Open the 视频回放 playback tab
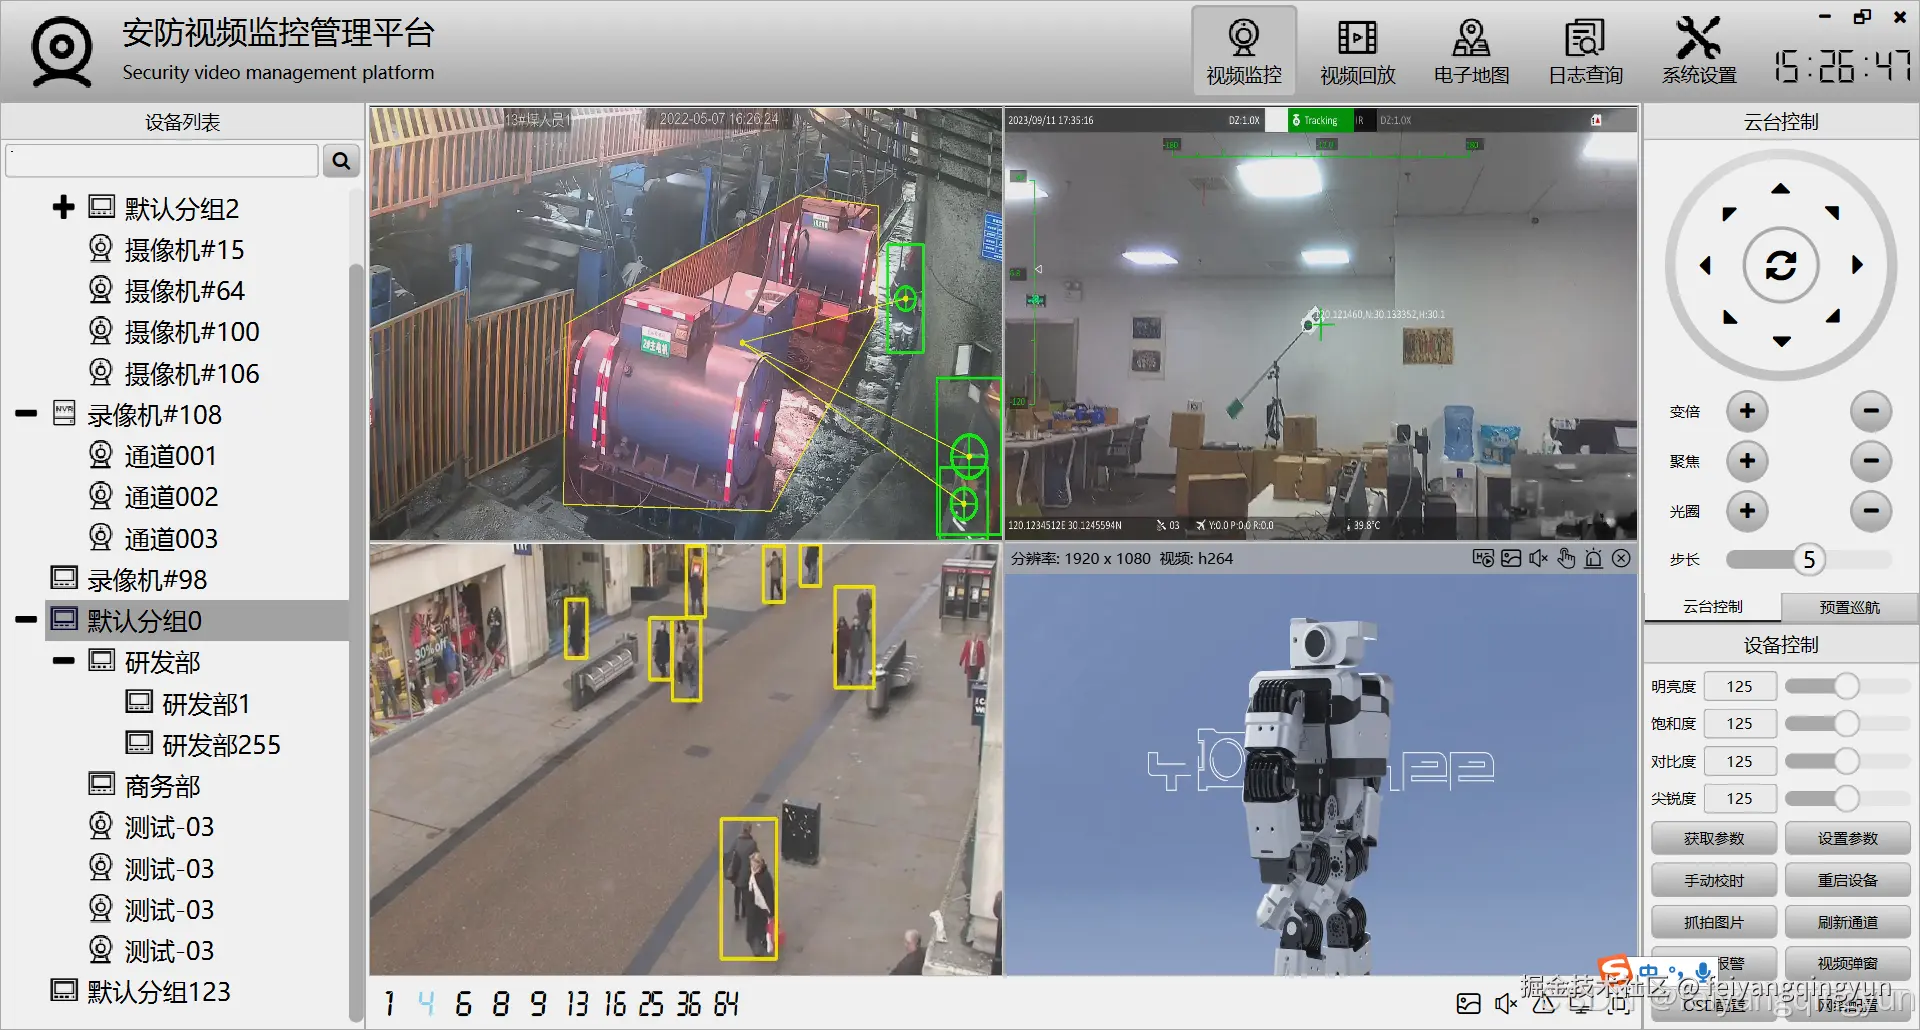This screenshot has width=1920, height=1030. 1358,52
